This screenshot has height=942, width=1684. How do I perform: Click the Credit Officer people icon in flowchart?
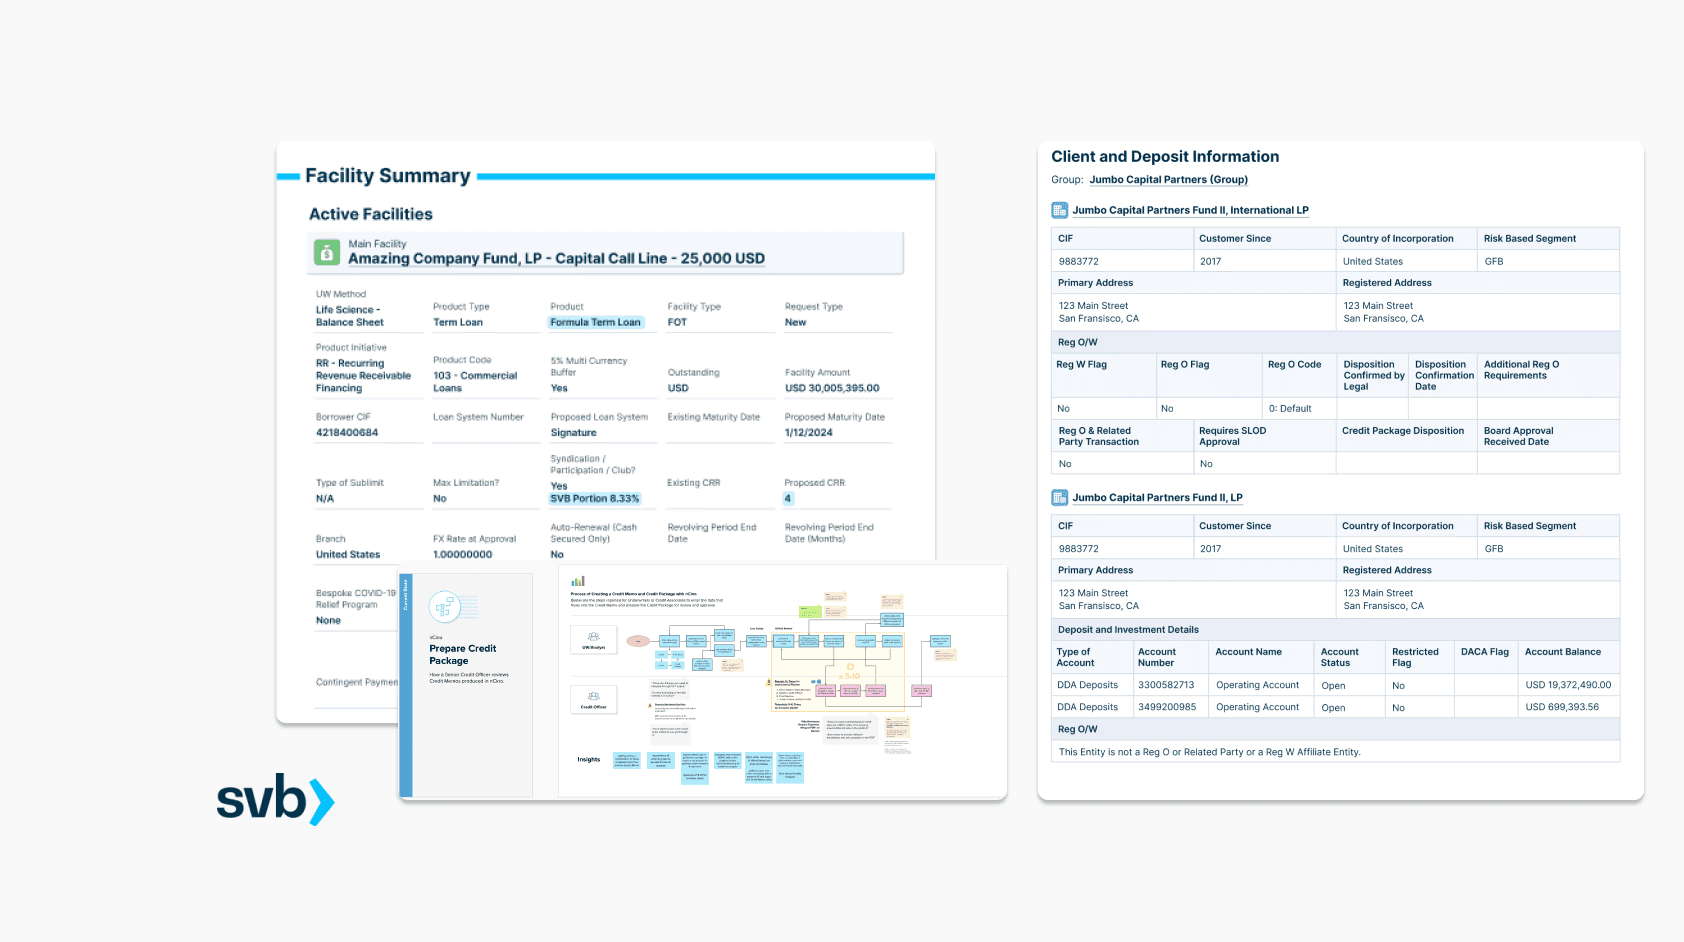(593, 696)
